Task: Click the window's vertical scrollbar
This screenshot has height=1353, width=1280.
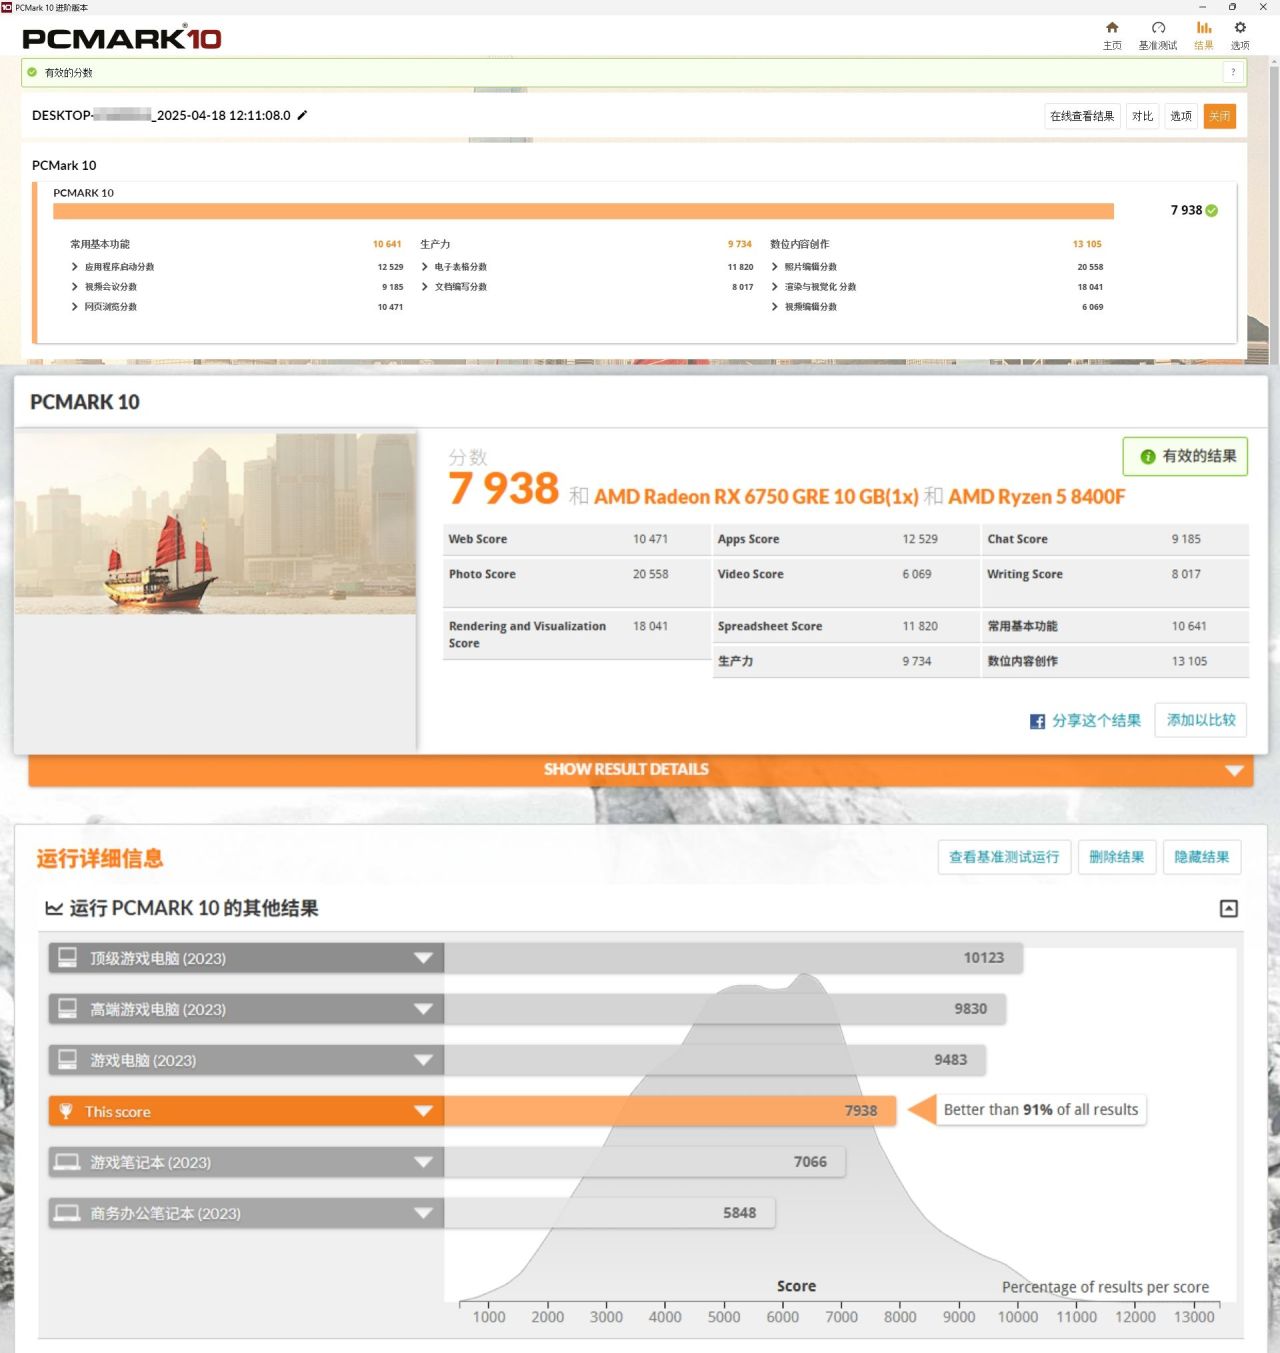Action: (x=1274, y=210)
